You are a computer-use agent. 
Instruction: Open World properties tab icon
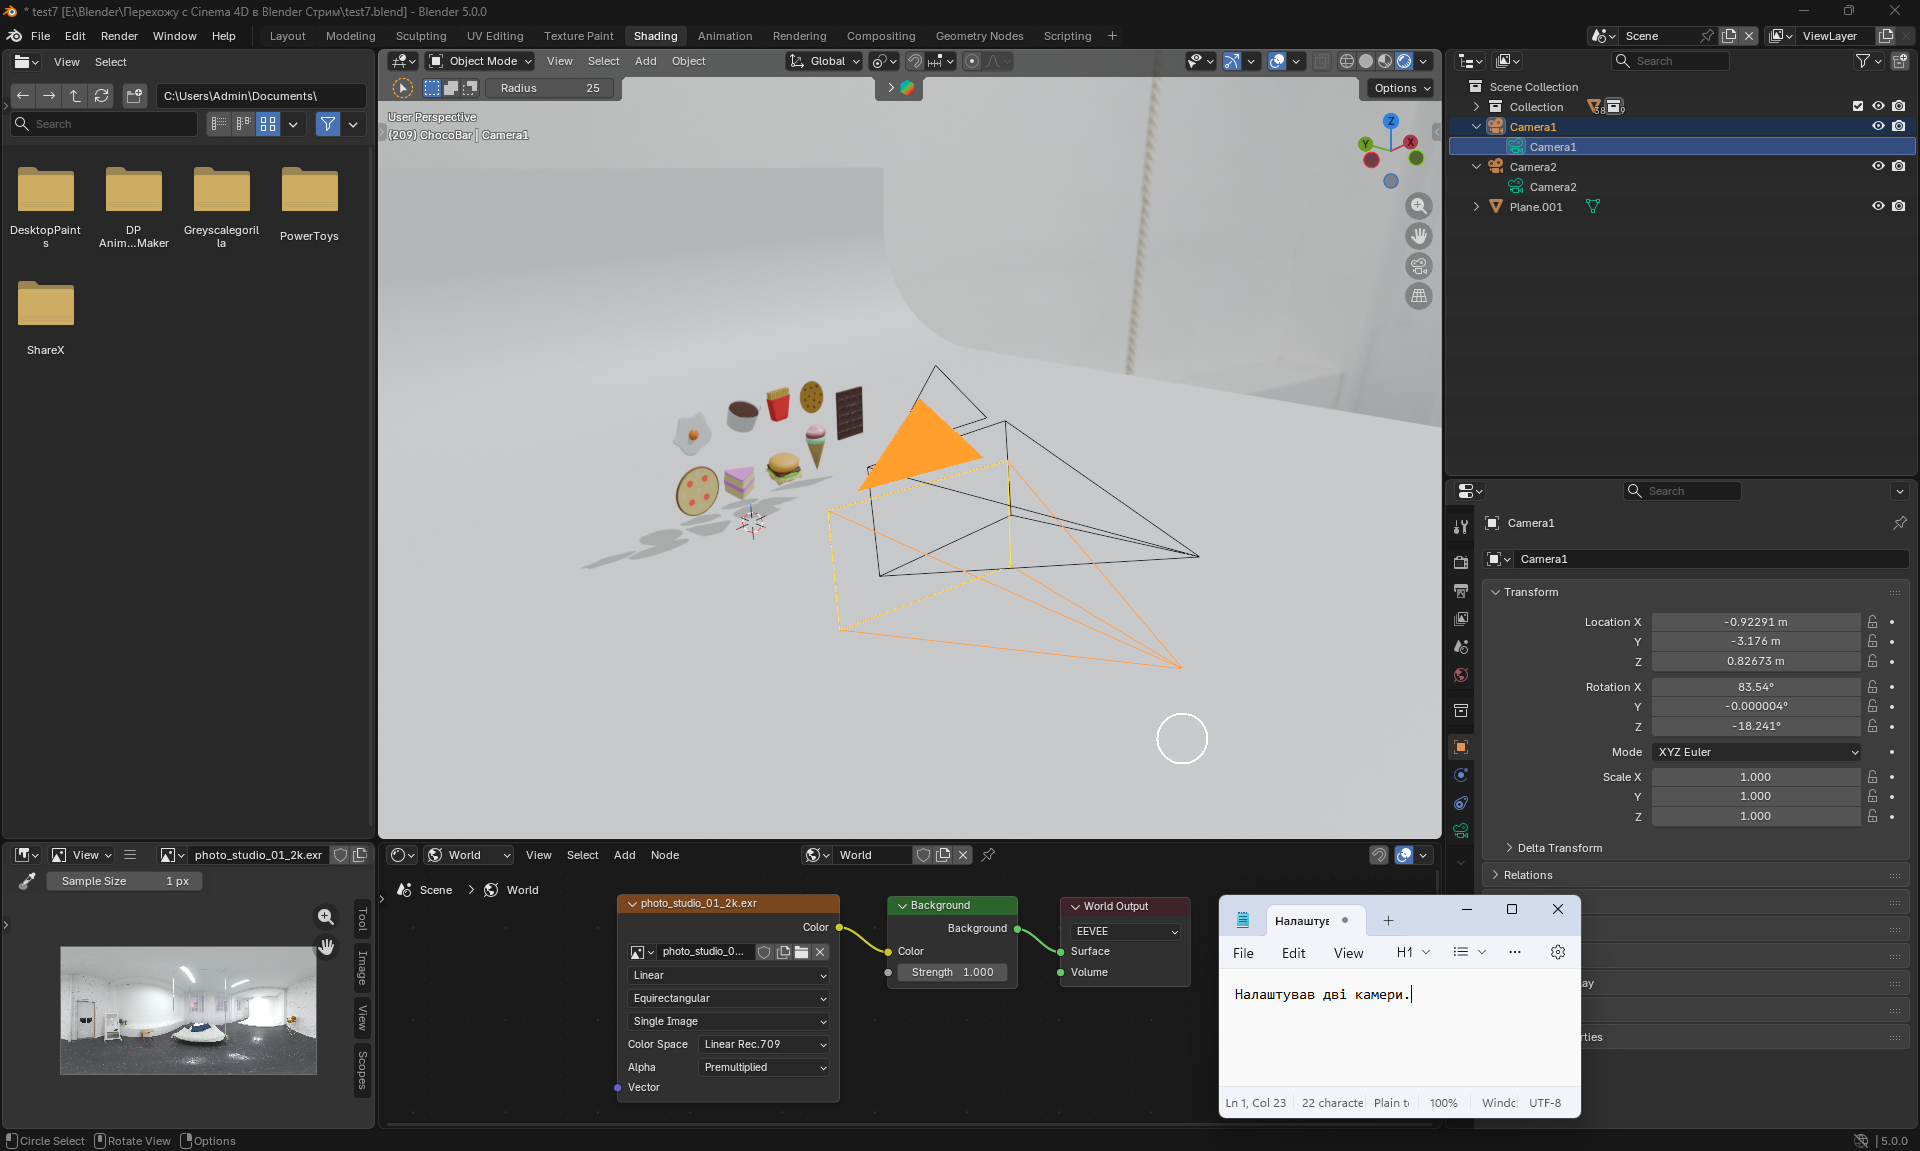[x=1461, y=675]
